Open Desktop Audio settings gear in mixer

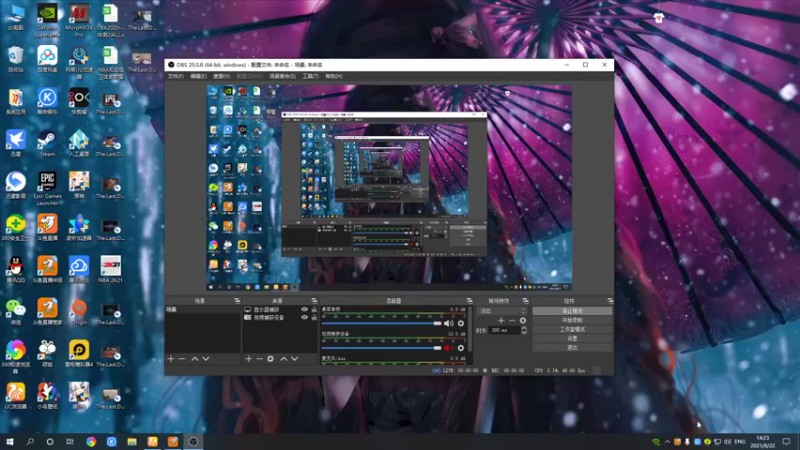pos(461,323)
